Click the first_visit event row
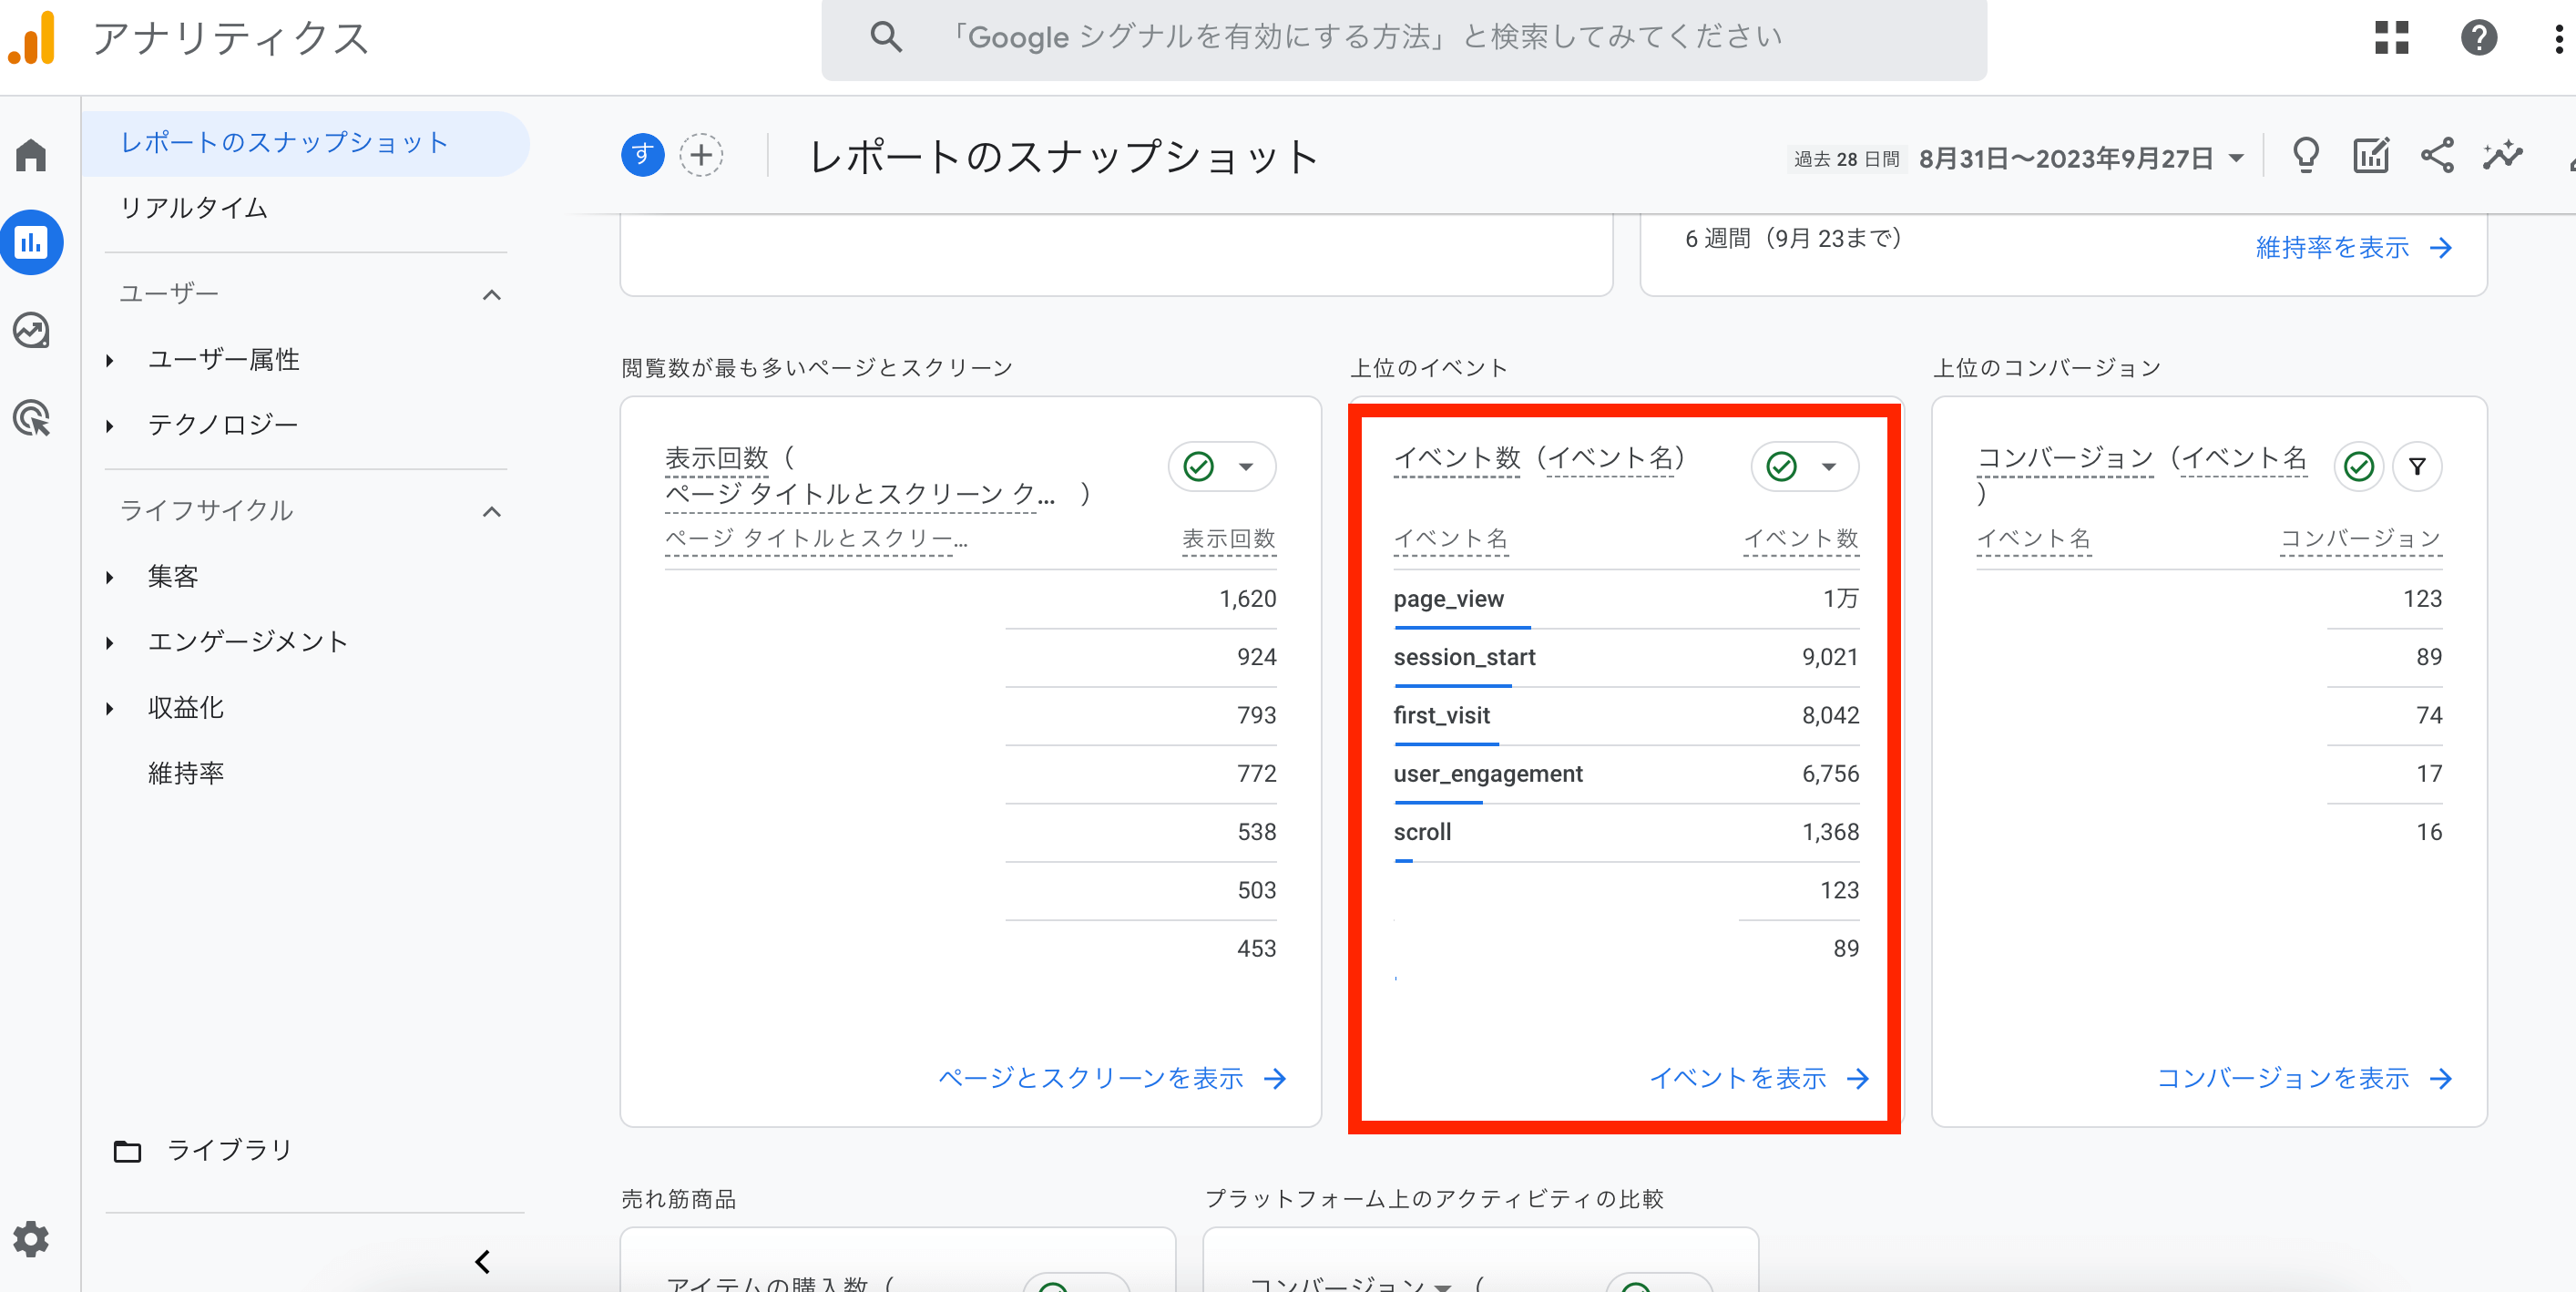The width and height of the screenshot is (2576, 1292). point(1626,716)
